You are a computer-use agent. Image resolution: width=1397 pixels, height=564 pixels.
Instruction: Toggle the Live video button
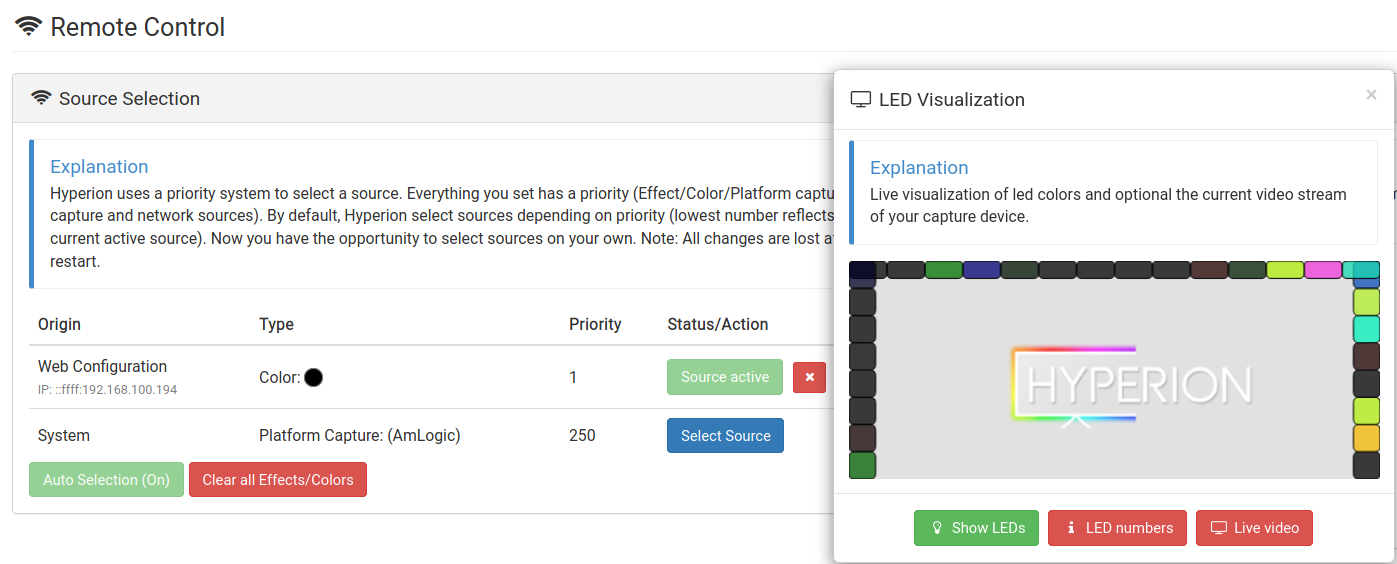click(1254, 528)
